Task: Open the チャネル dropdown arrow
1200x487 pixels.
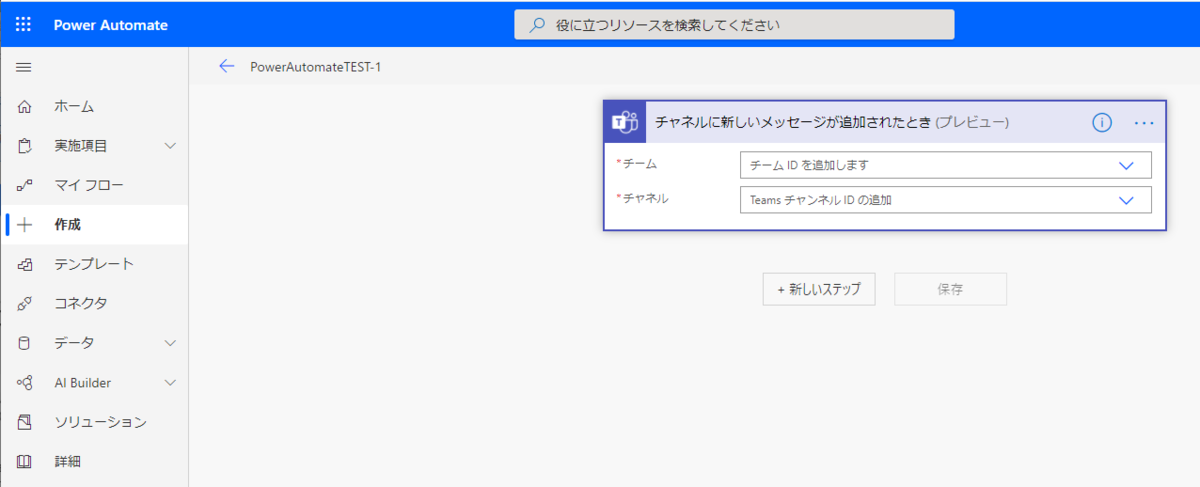Action: [x=1127, y=200]
